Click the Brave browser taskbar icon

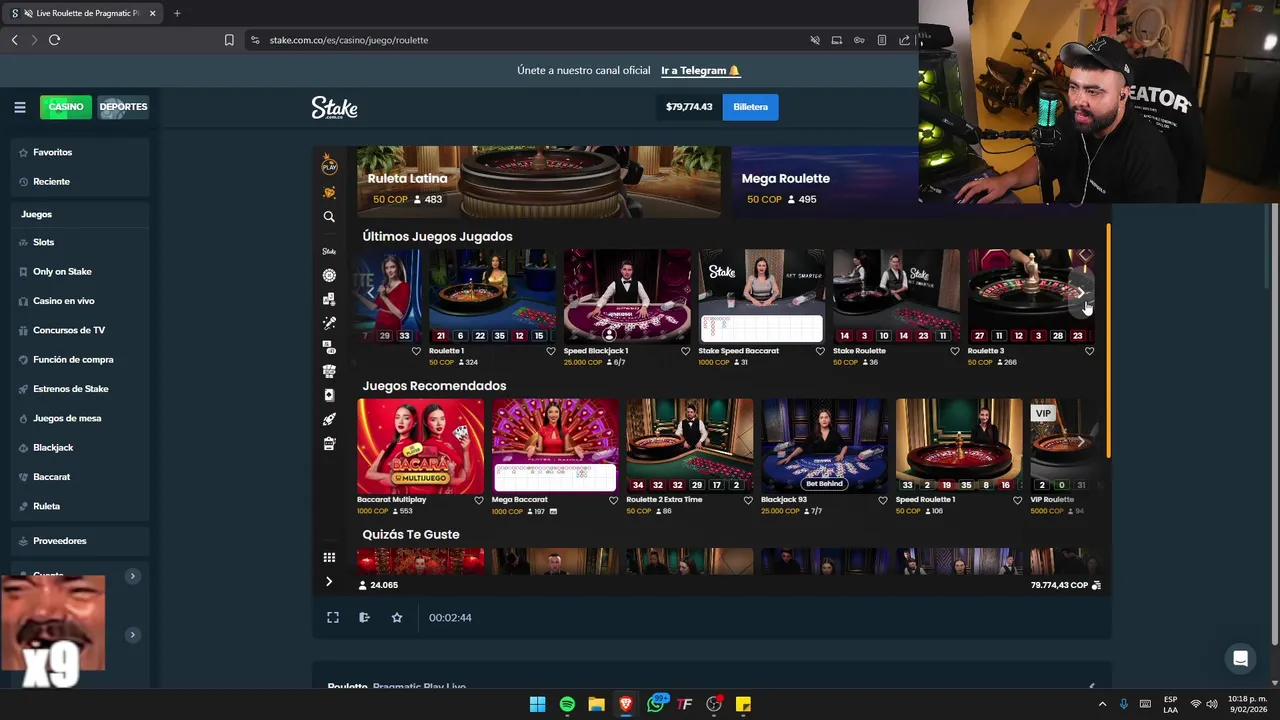point(625,704)
